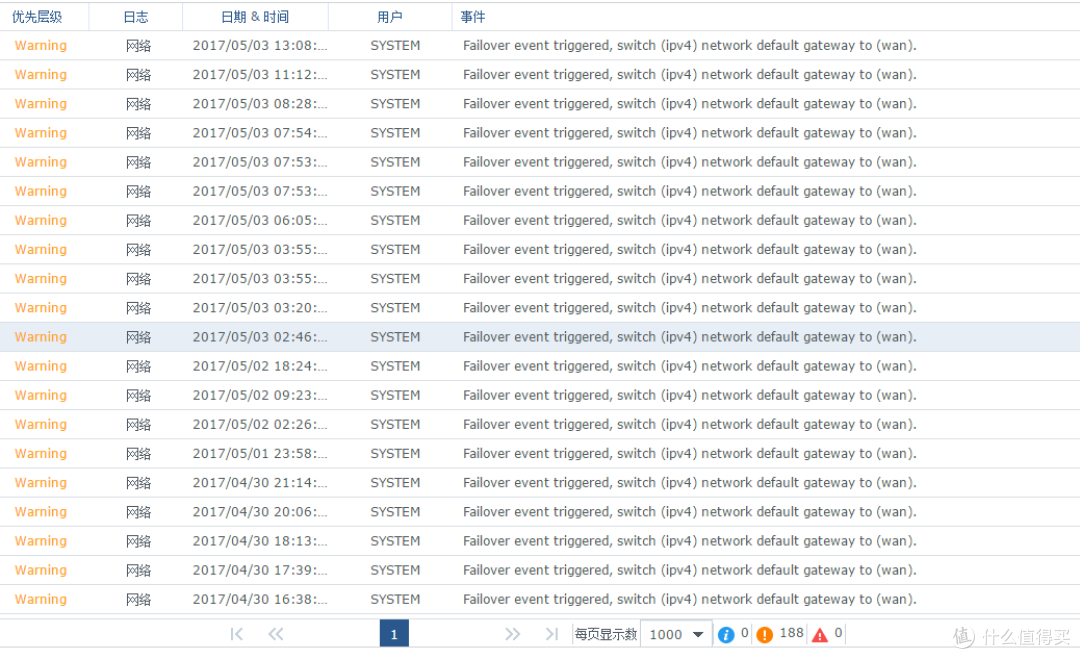Screen dimensions: 1080x659
Task: Select the 2017/04/30 17:39 timestamp cell
Action: (x=260, y=570)
